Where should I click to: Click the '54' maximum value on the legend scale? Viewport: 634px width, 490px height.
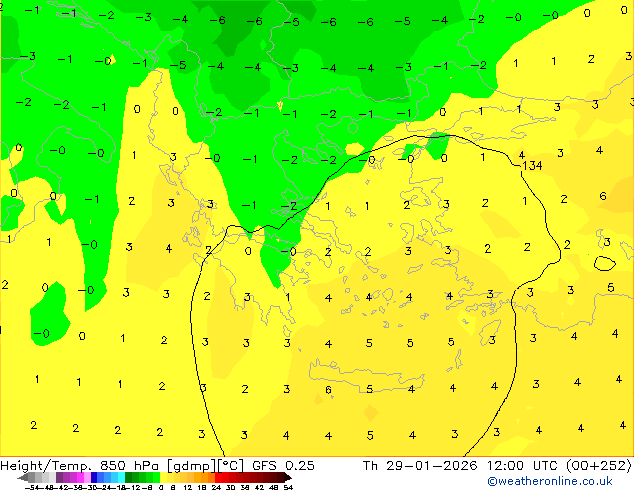point(288,487)
